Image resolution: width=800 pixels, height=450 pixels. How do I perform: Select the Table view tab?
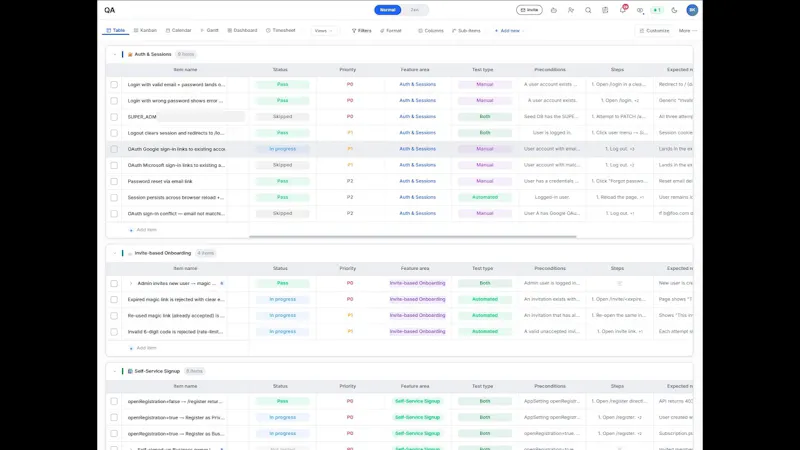pyautogui.click(x=116, y=31)
